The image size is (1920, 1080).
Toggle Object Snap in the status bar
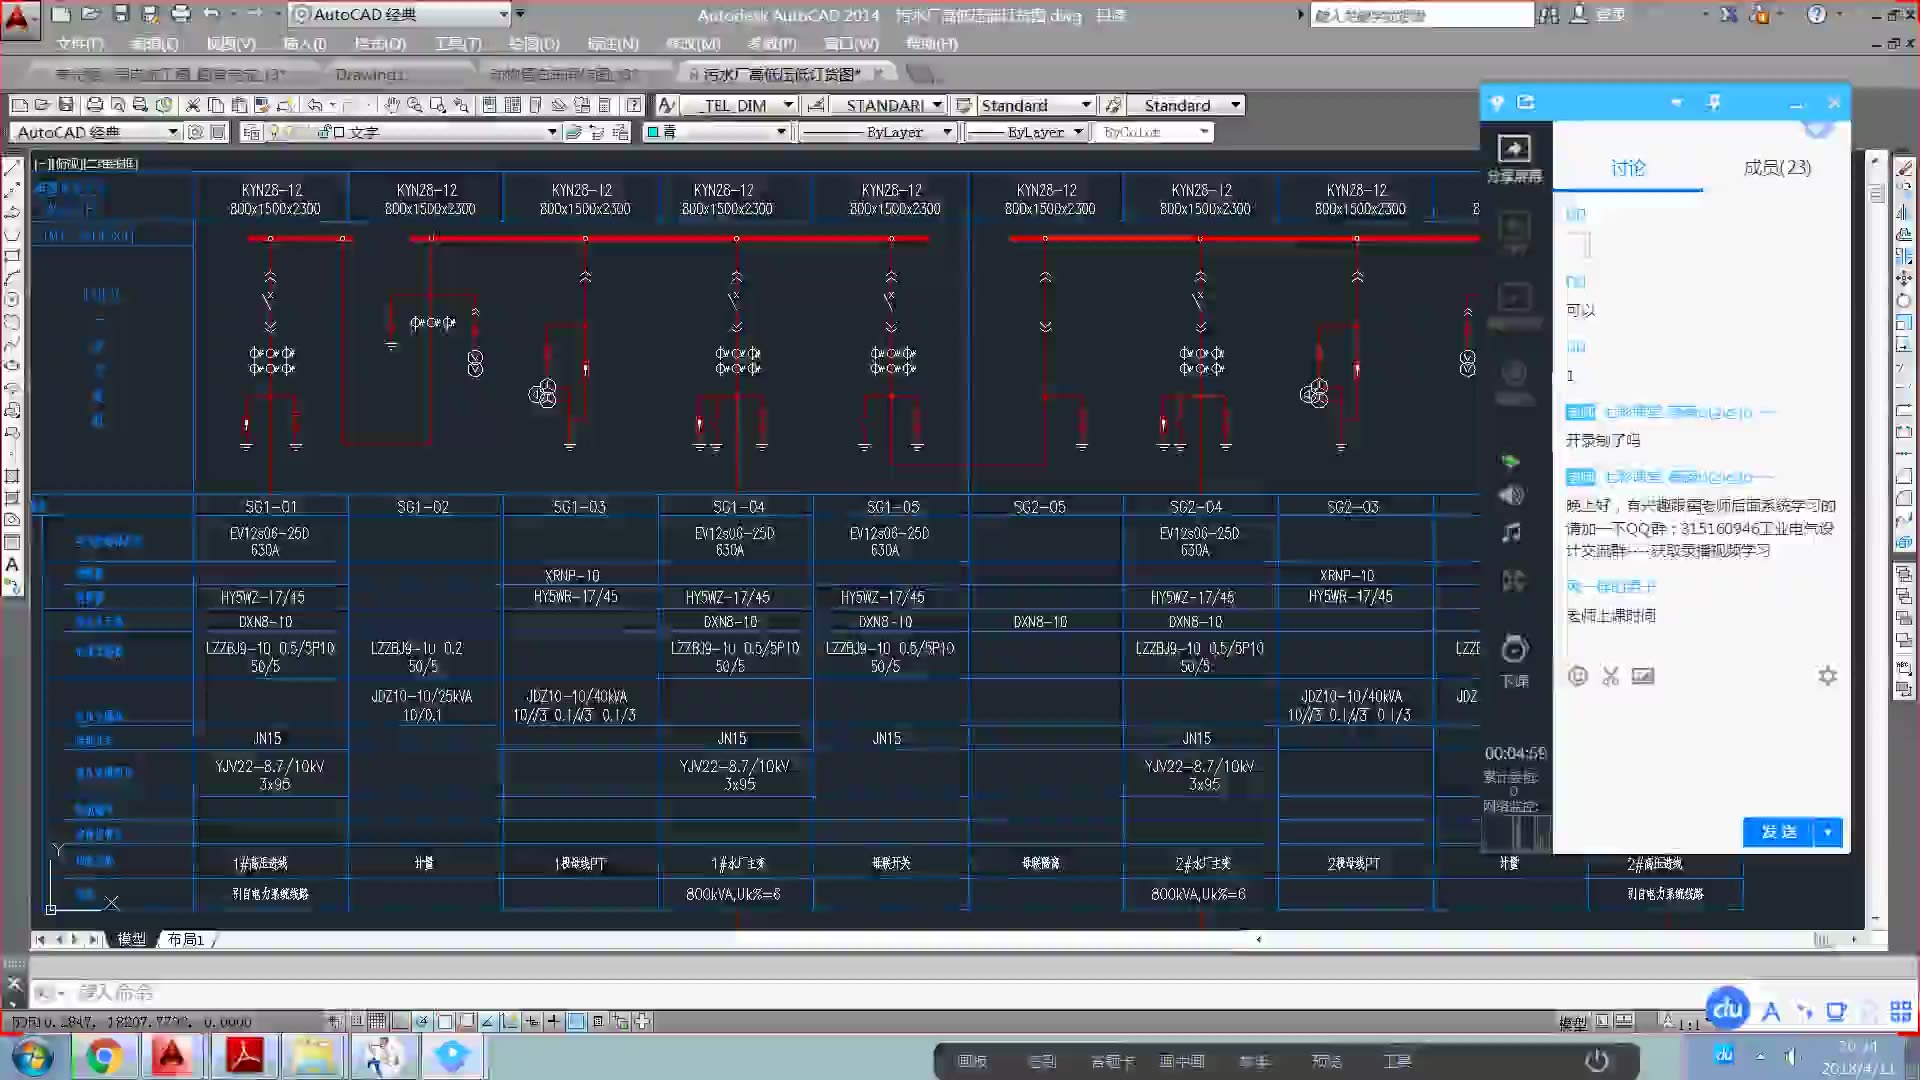pyautogui.click(x=444, y=1021)
